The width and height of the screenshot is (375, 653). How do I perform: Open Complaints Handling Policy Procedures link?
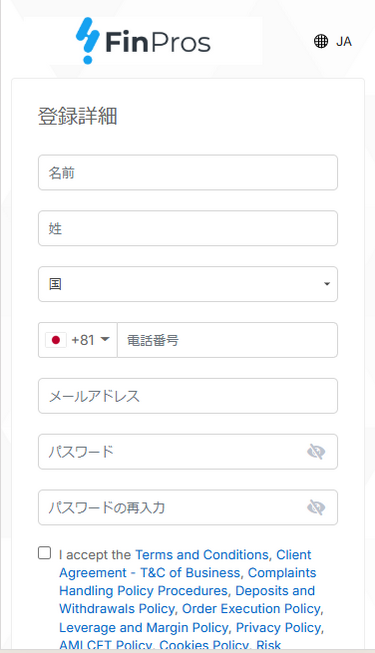pyautogui.click(x=188, y=582)
